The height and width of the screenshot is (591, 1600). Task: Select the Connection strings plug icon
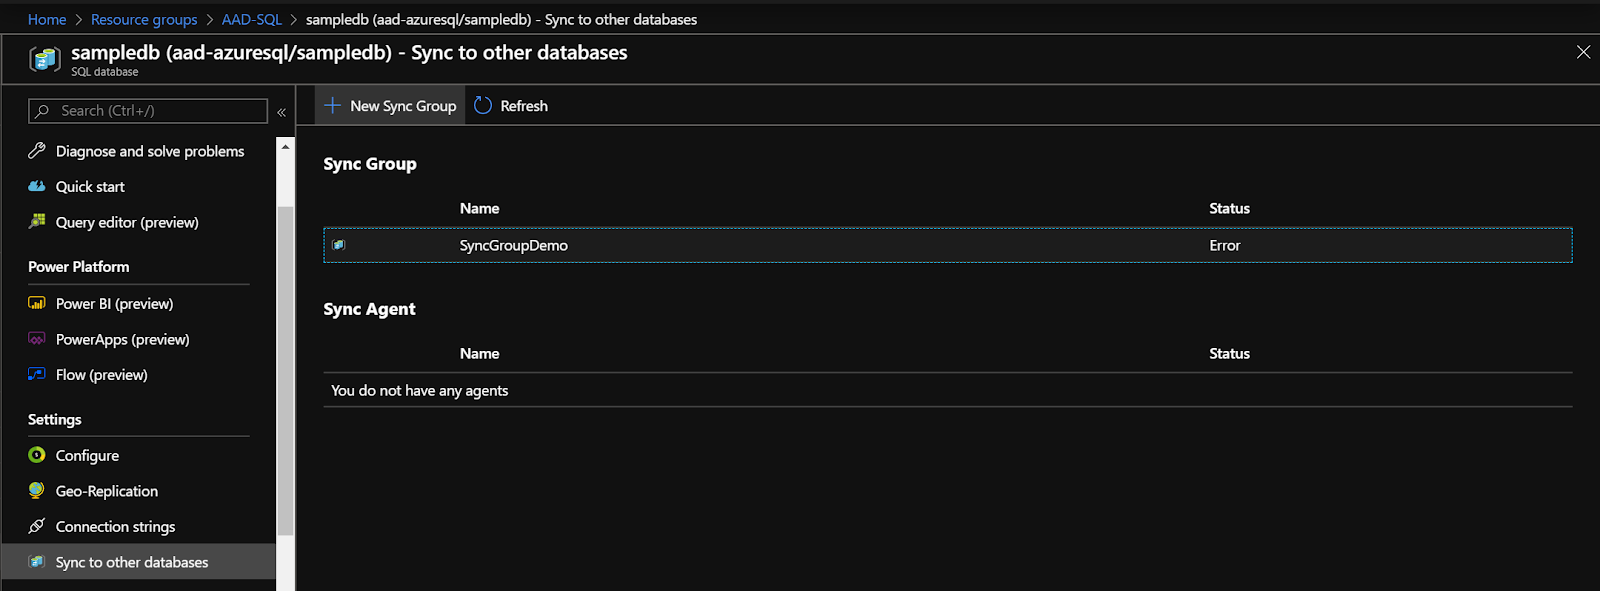37,526
